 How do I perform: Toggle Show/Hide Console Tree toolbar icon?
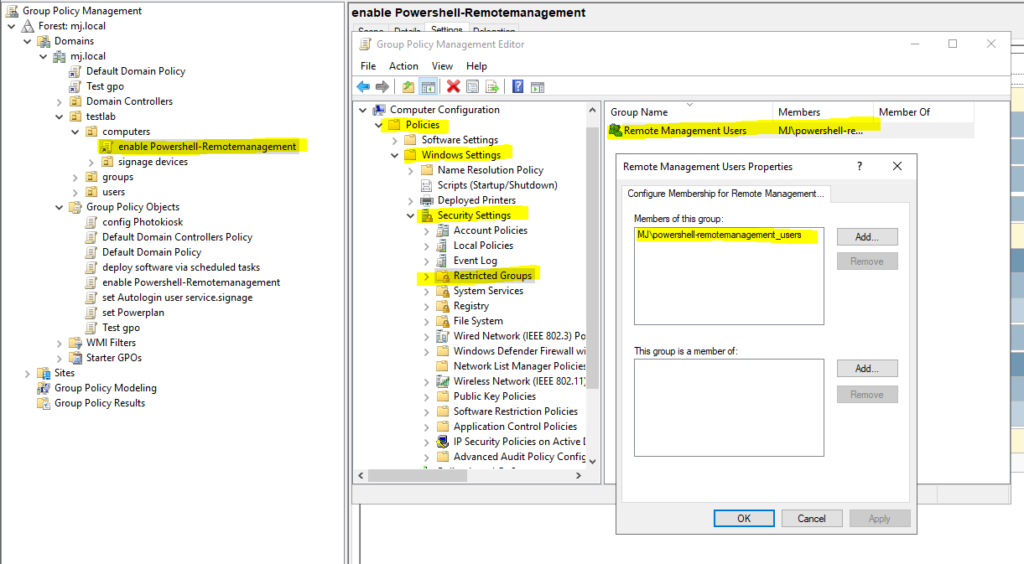pos(428,86)
